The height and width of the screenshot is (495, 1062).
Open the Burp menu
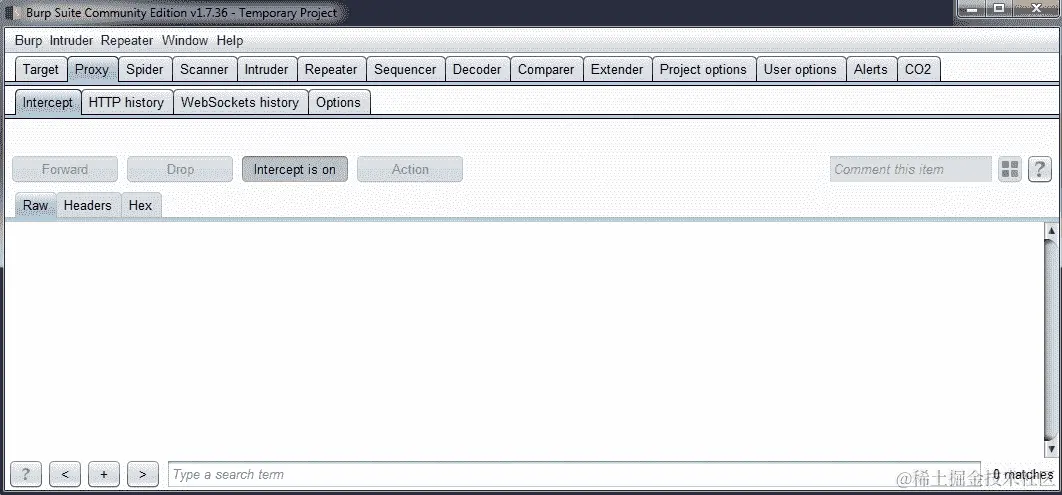[x=28, y=41]
